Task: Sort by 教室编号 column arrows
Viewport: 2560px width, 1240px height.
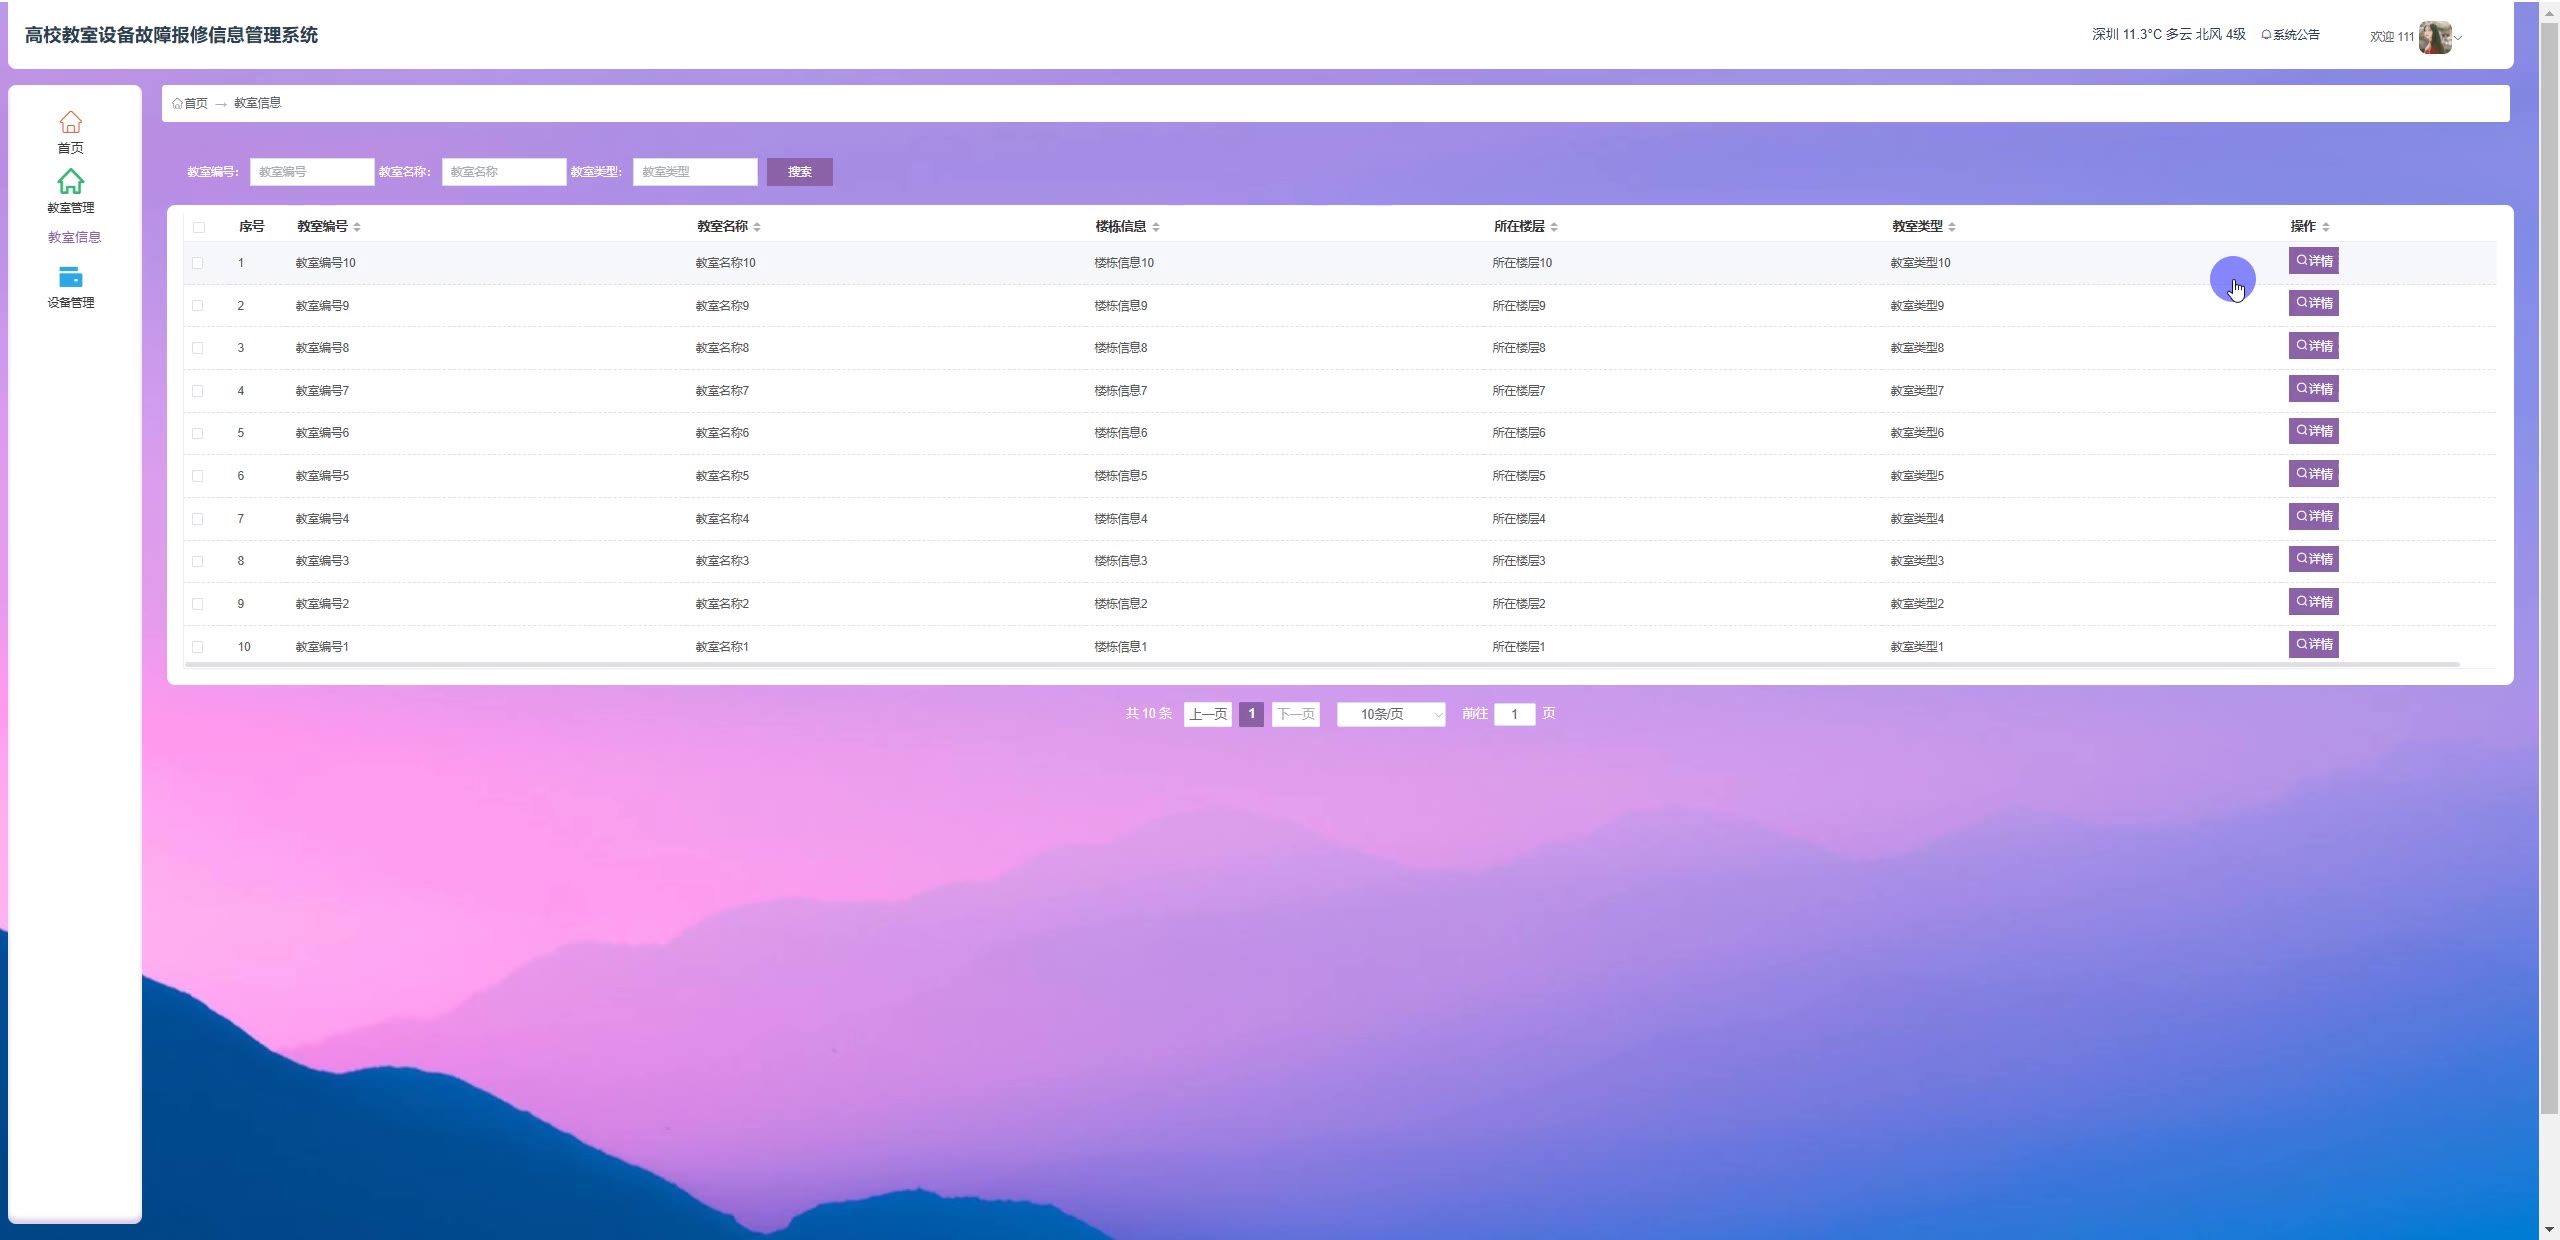Action: [357, 227]
